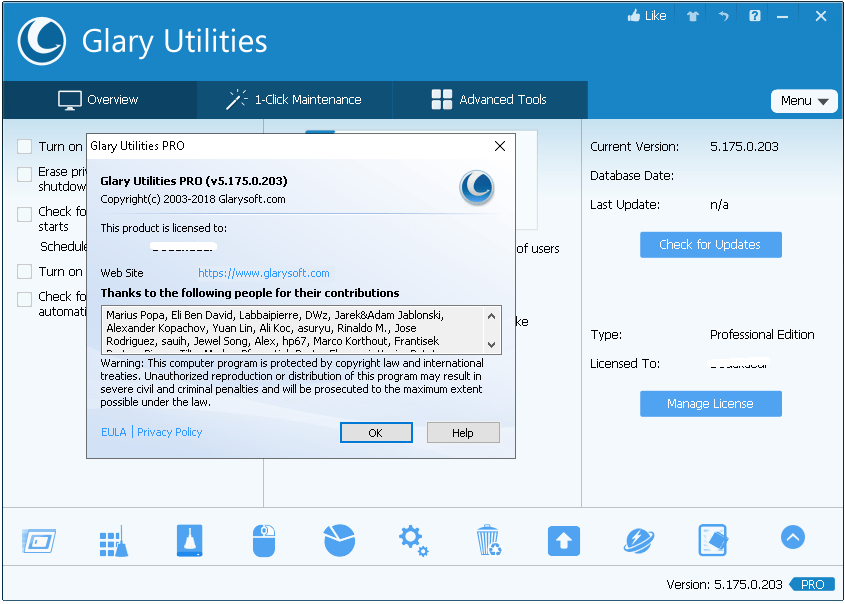
Task: Switch to the Advanced Tools tab
Action: pos(490,100)
